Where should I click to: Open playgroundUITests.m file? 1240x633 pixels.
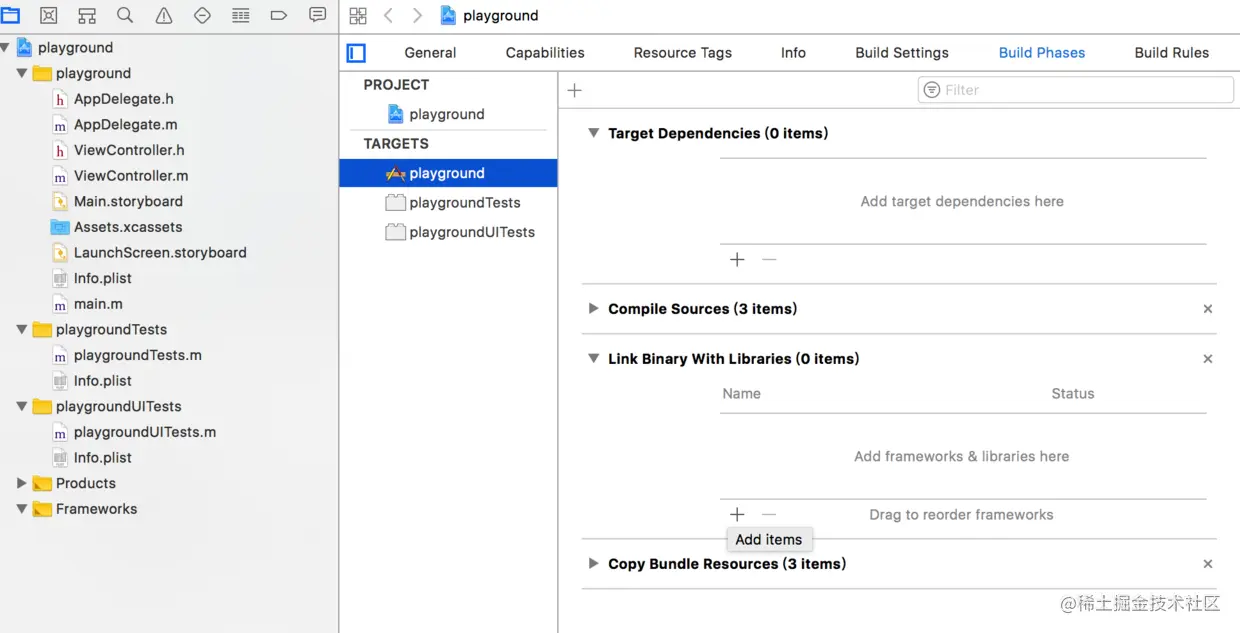(x=145, y=432)
